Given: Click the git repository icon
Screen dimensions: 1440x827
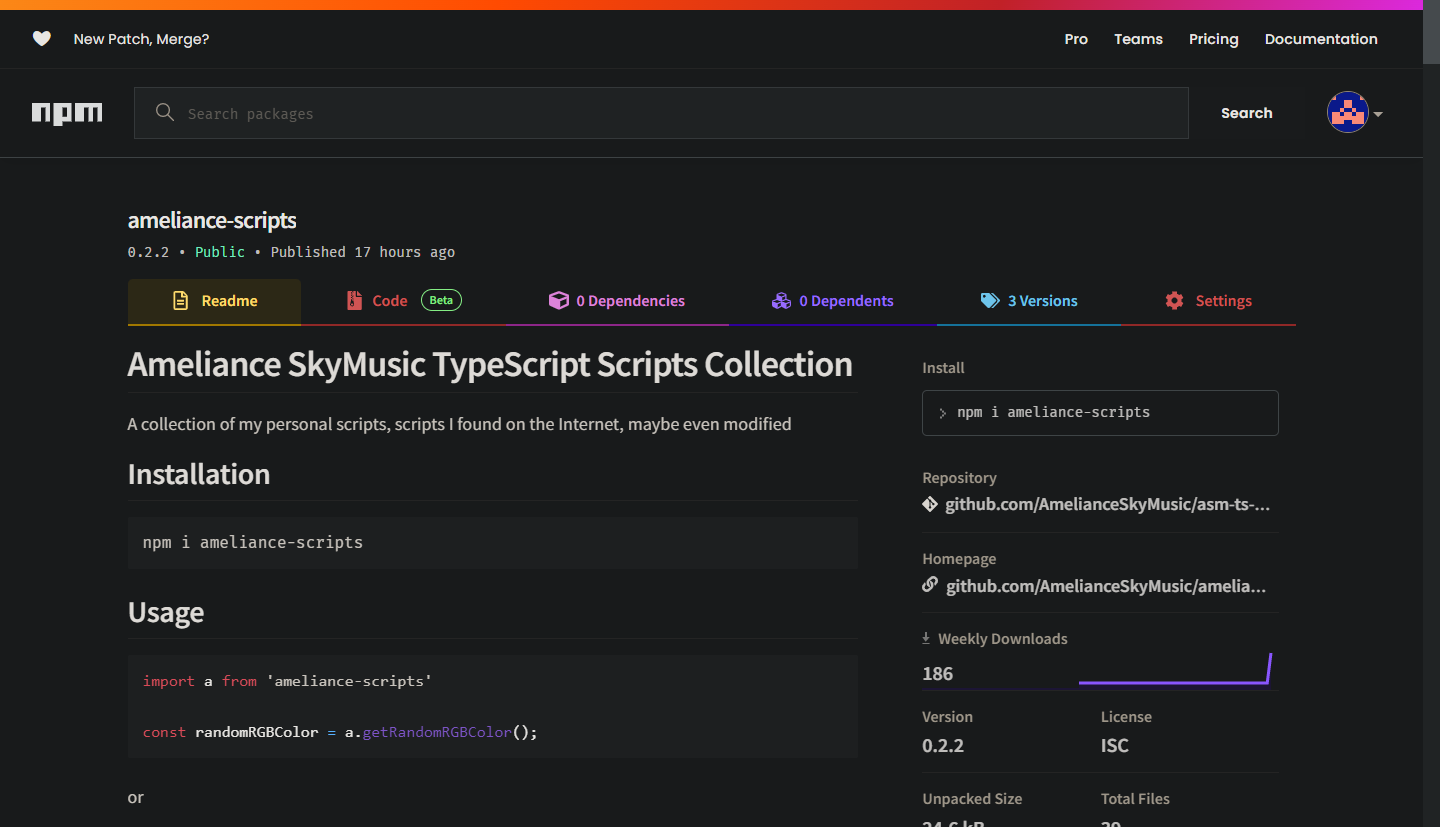Looking at the screenshot, I should 930,505.
